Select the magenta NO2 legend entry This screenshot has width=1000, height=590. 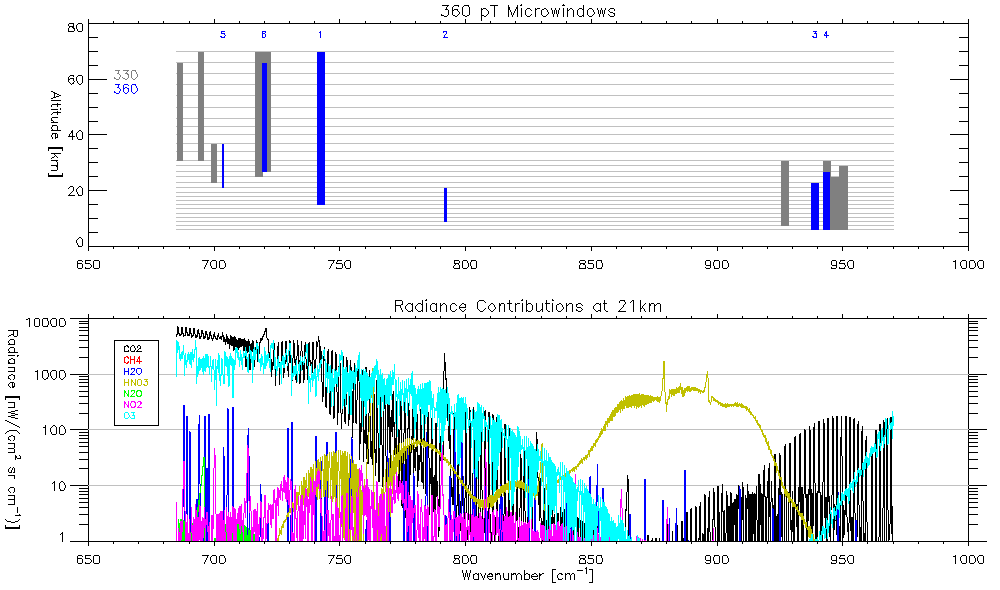coord(132,404)
